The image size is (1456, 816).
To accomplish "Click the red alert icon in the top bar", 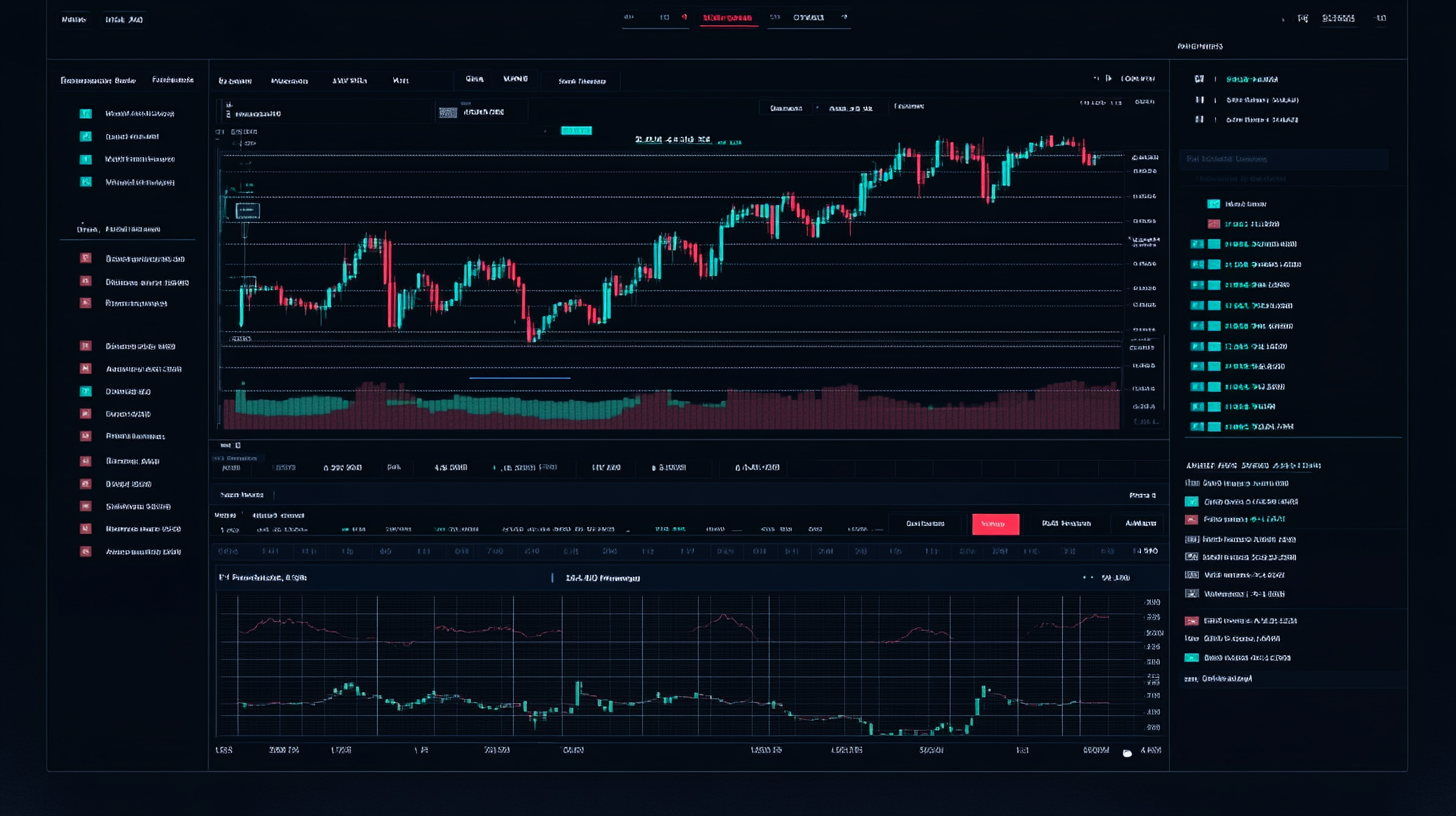I will (685, 17).
